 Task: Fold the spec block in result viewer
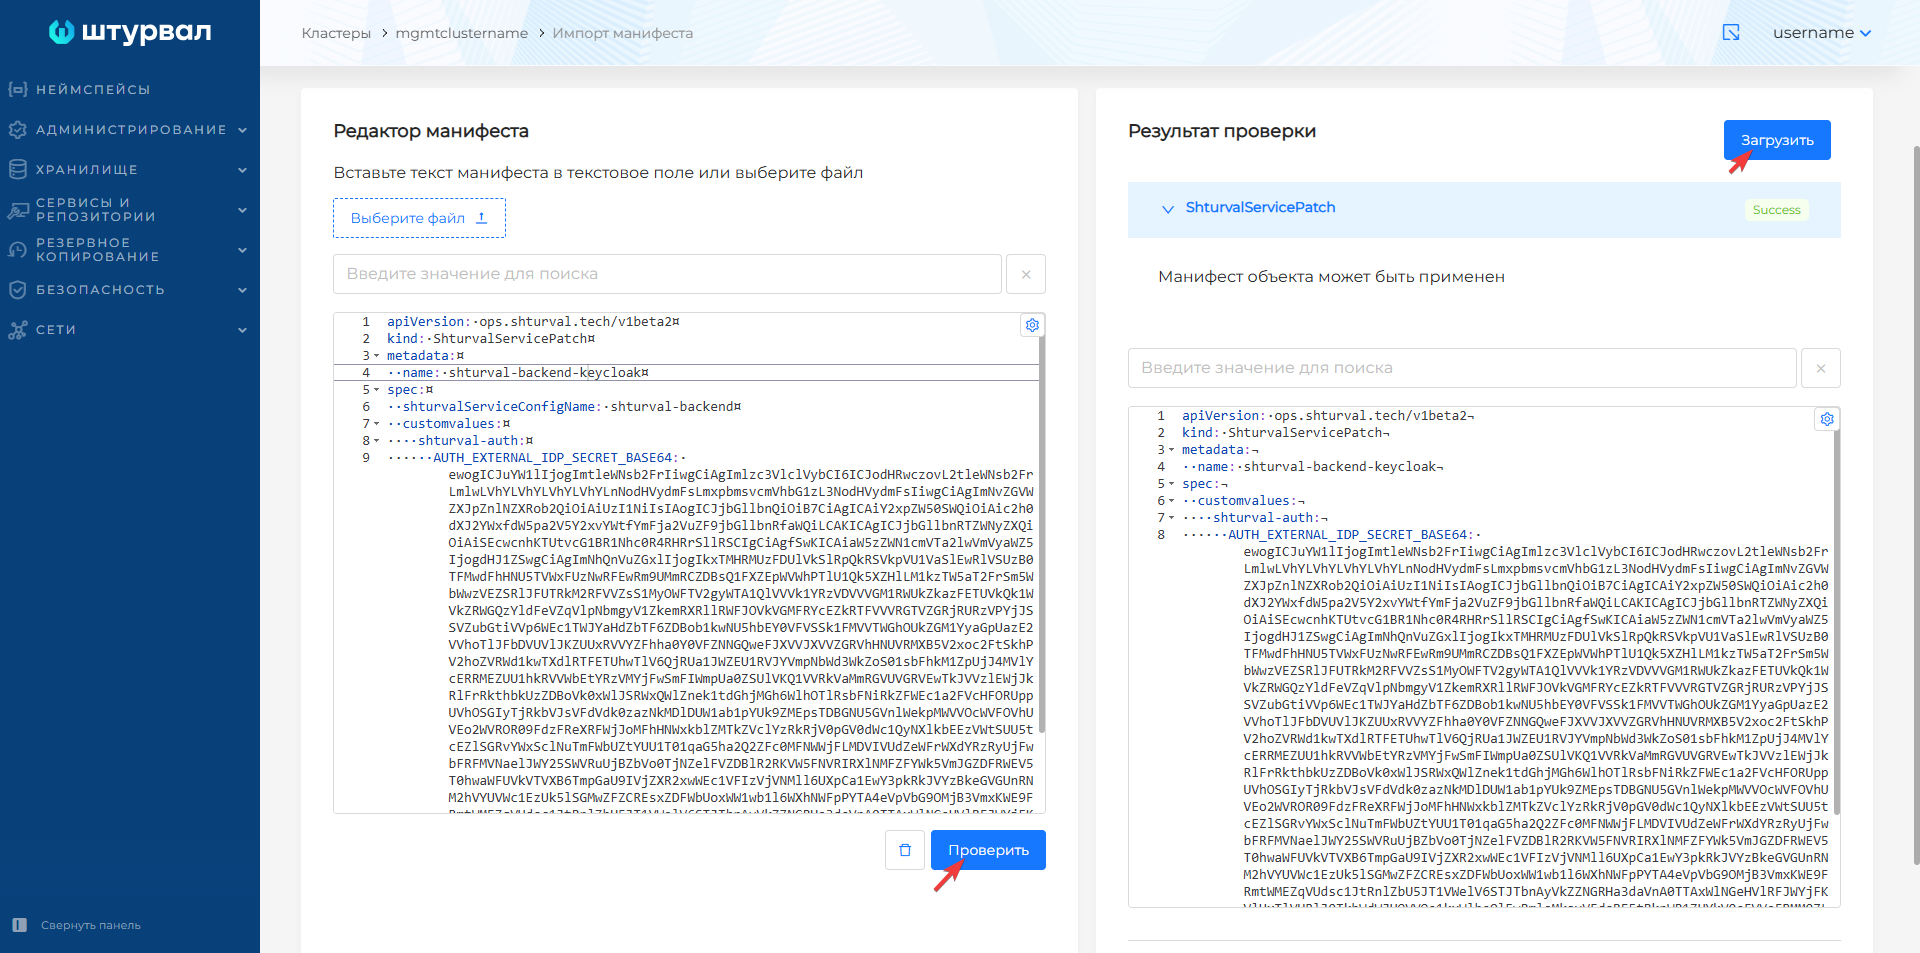(x=1172, y=484)
